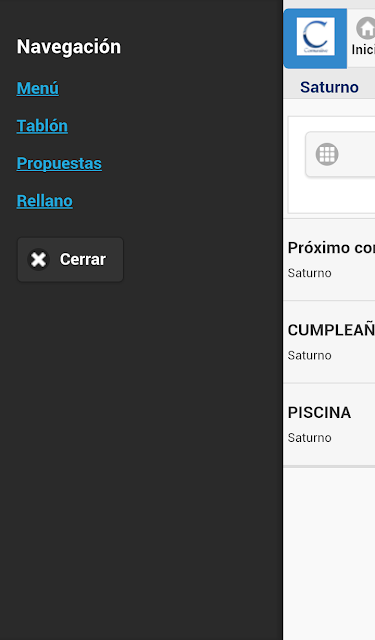Click the X icon inside Cerrar
The height and width of the screenshot is (640, 375).
click(x=38, y=259)
